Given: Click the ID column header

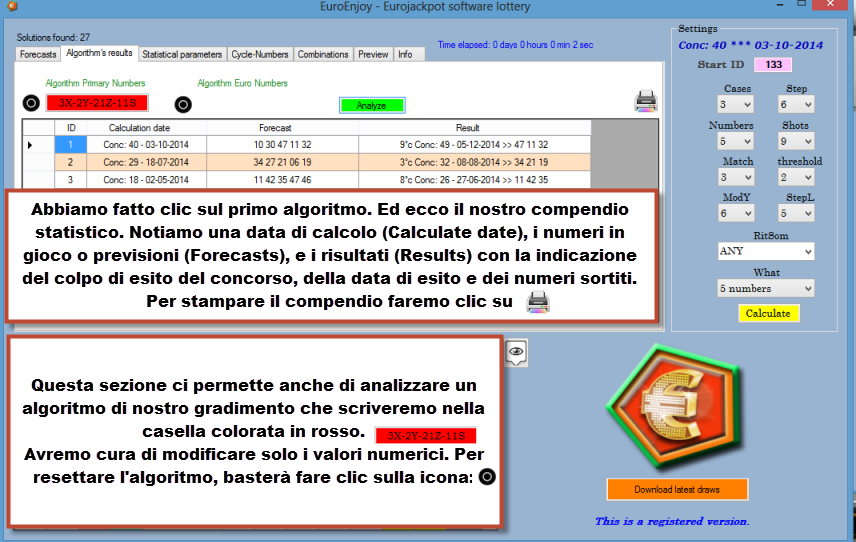Looking at the screenshot, I should tap(71, 128).
